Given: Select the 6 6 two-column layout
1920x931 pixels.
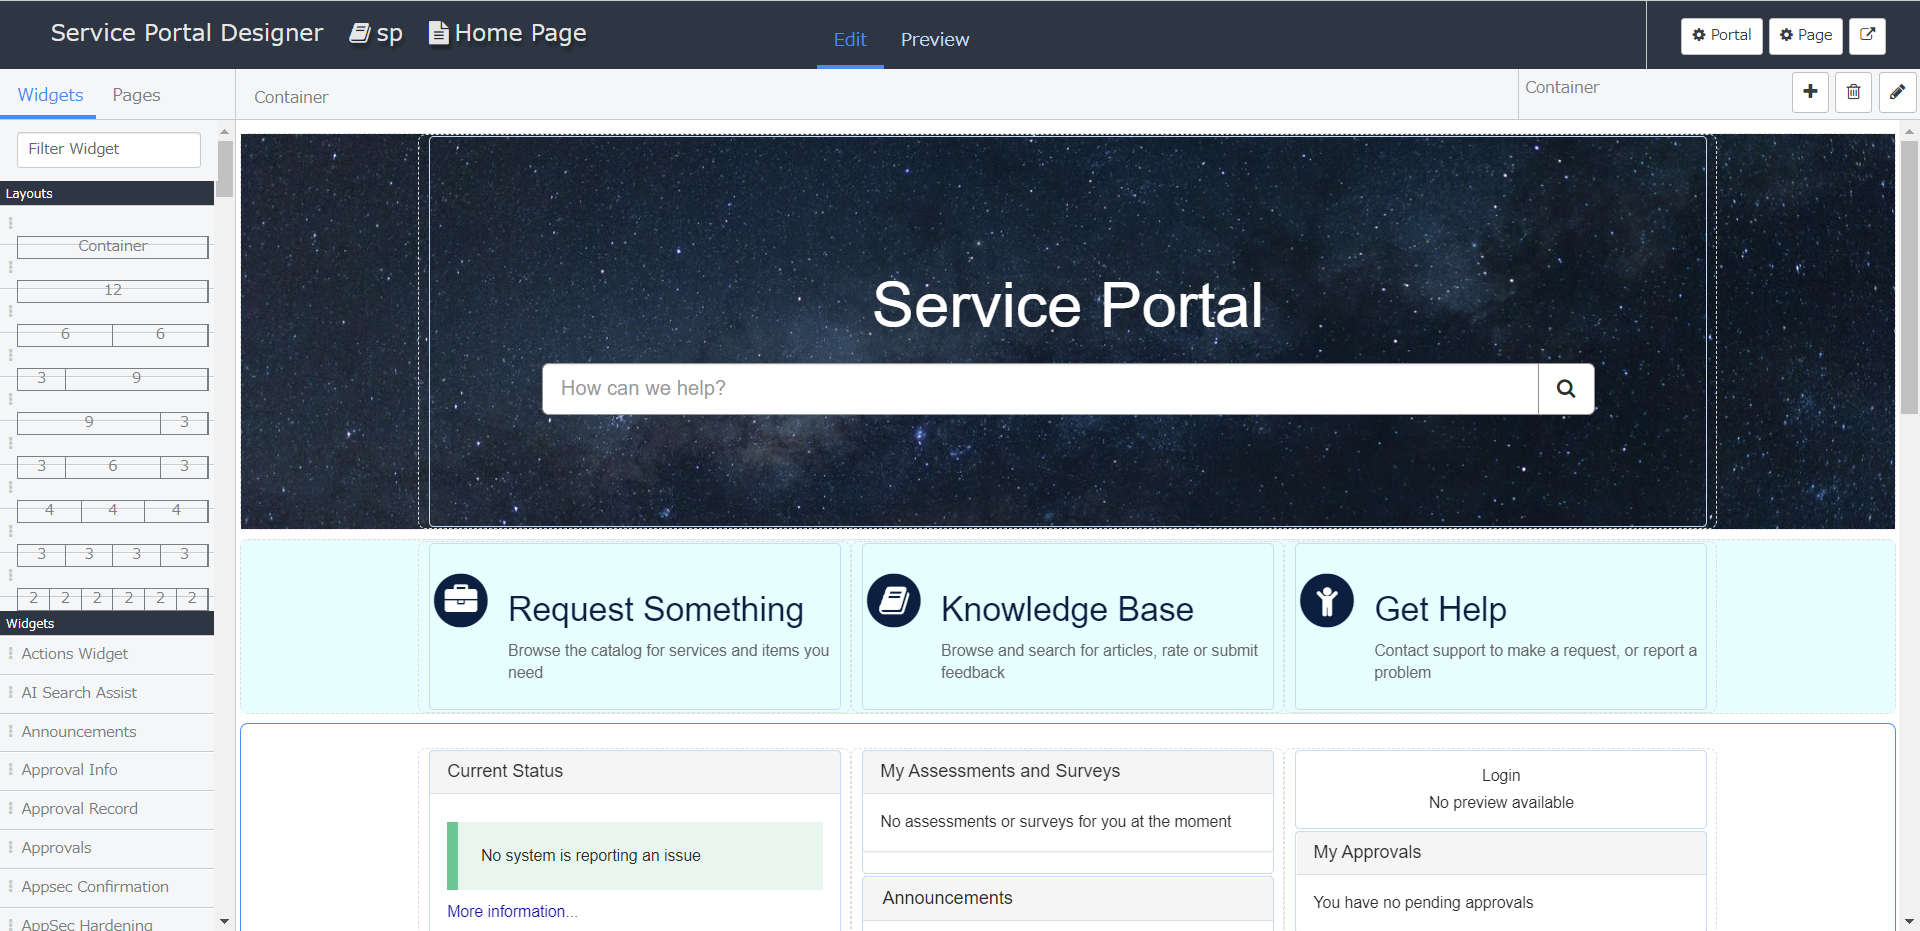Looking at the screenshot, I should (x=112, y=334).
